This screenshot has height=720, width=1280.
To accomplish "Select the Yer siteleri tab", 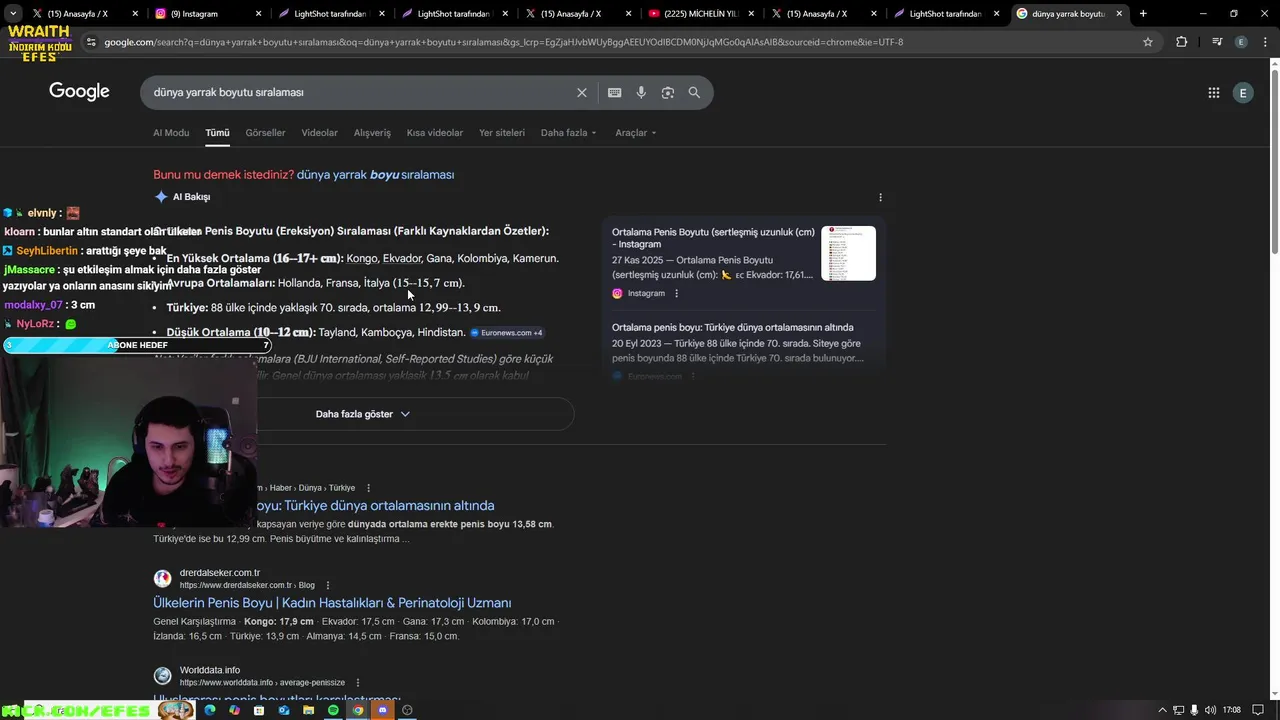I will pos(502,133).
